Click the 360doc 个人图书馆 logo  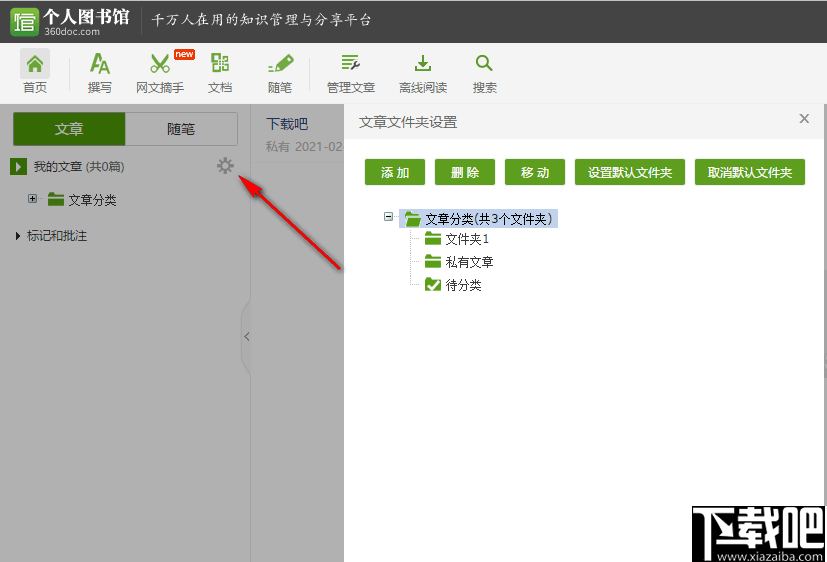pyautogui.click(x=70, y=21)
